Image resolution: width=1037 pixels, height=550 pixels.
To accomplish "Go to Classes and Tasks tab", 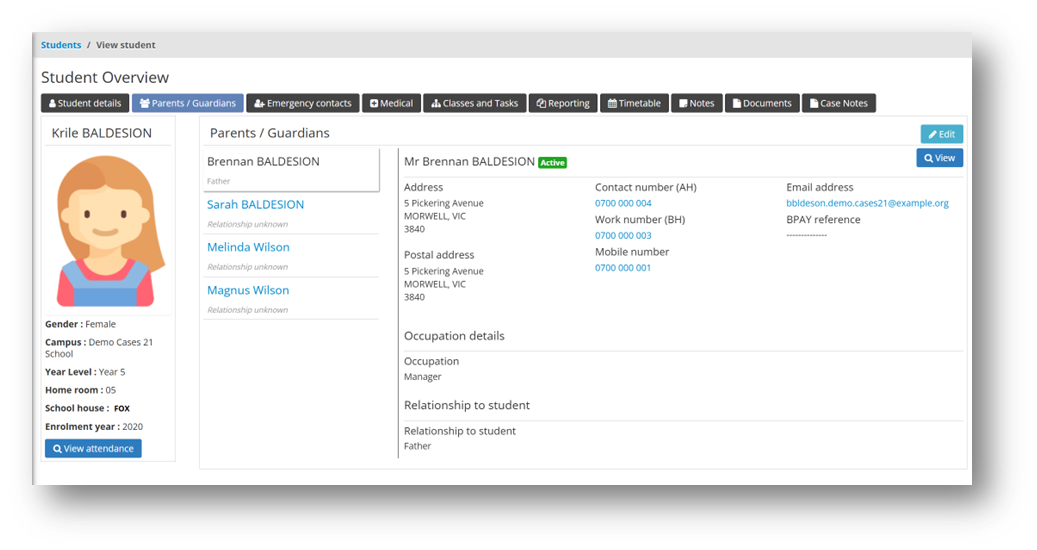I will point(474,103).
